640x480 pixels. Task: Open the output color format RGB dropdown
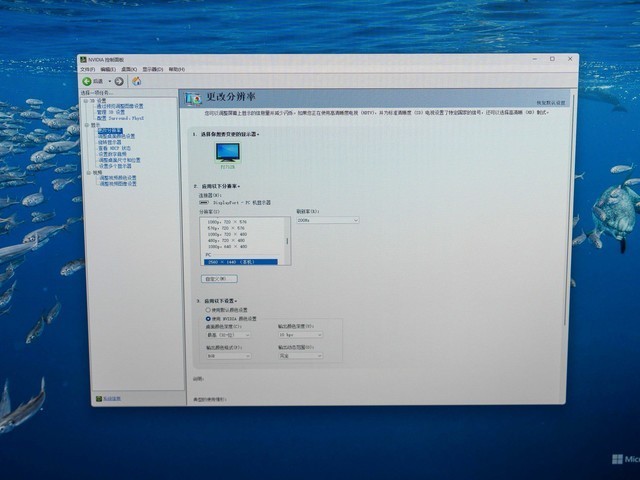pyautogui.click(x=229, y=356)
